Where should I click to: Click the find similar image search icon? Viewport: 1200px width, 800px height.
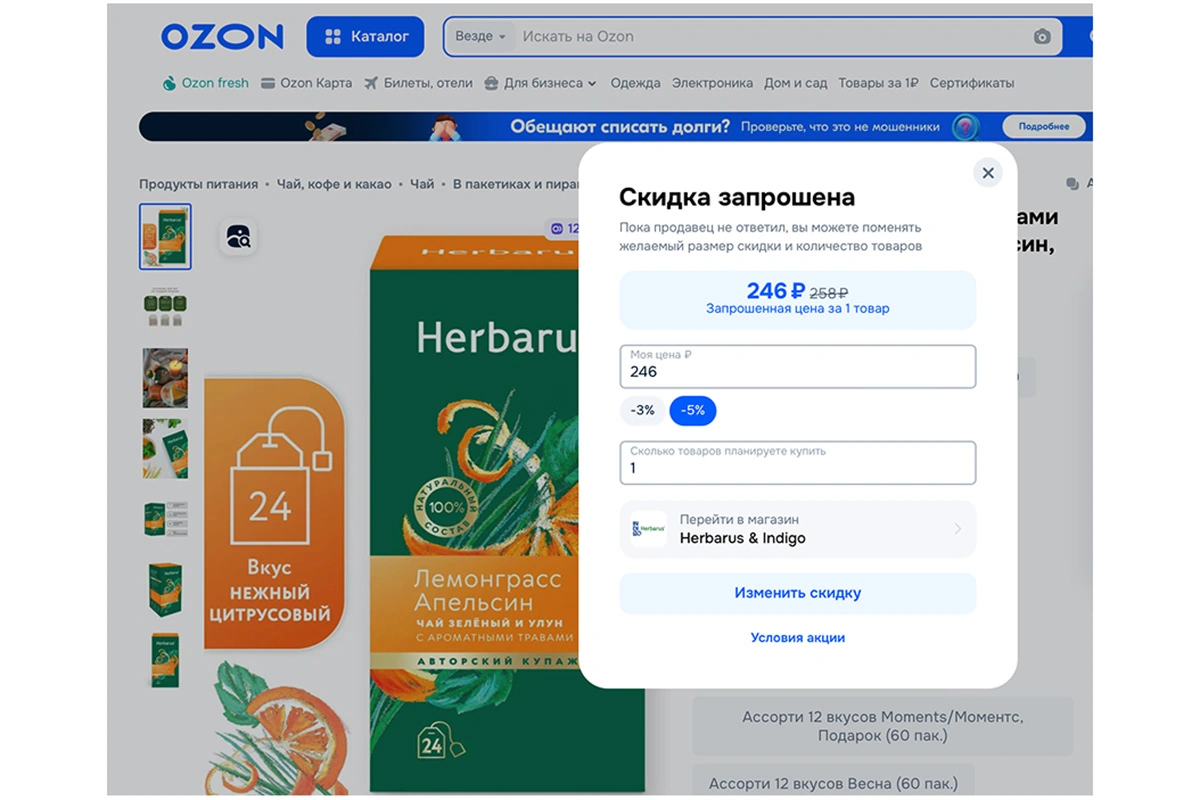238,237
